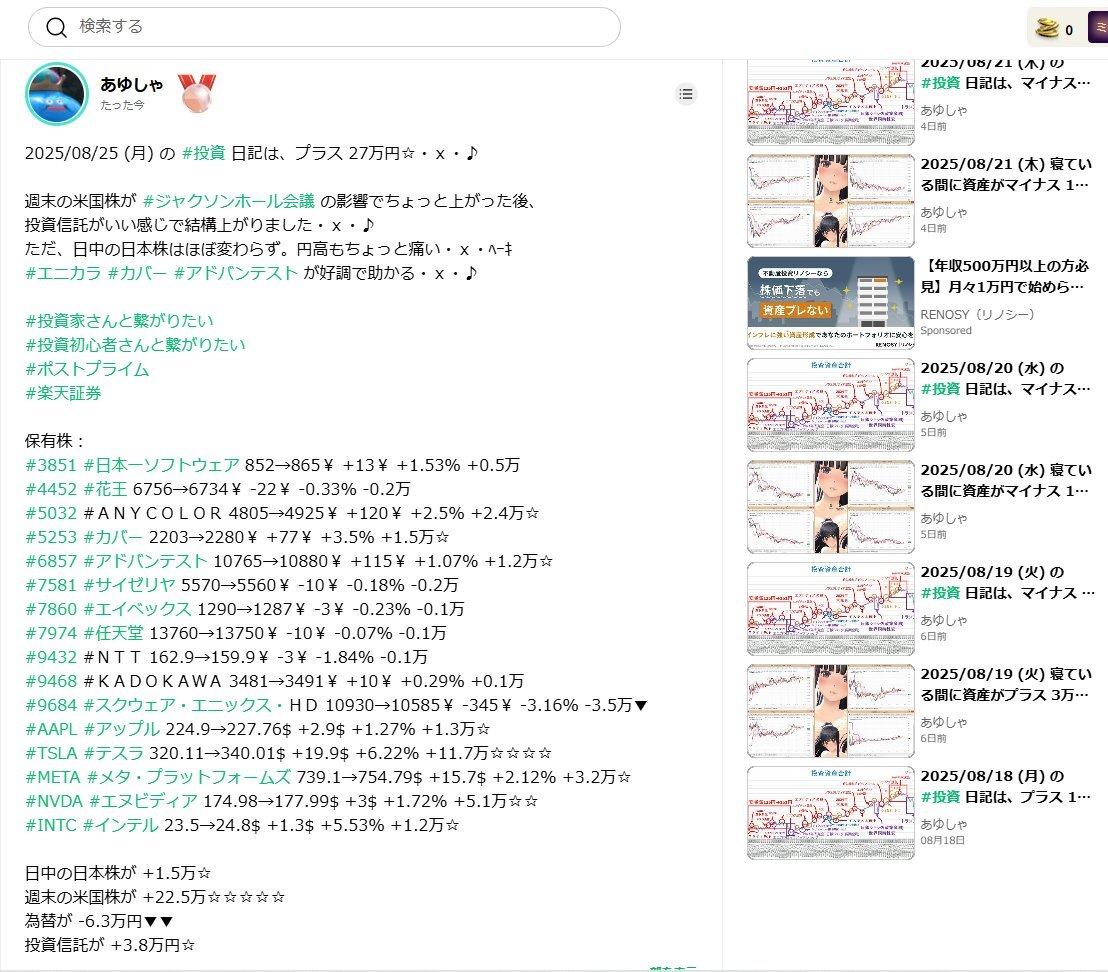Image resolution: width=1108 pixels, height=972 pixels.
Task: Open ticker tag #9468
Action: 51,682
